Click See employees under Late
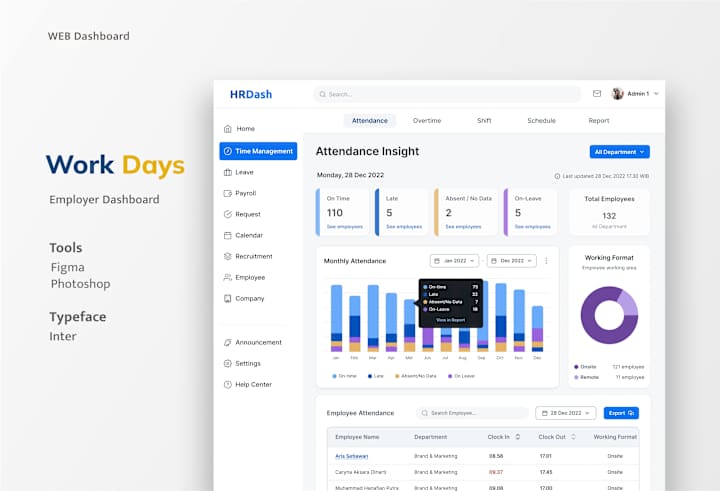The image size is (720, 491). point(404,227)
